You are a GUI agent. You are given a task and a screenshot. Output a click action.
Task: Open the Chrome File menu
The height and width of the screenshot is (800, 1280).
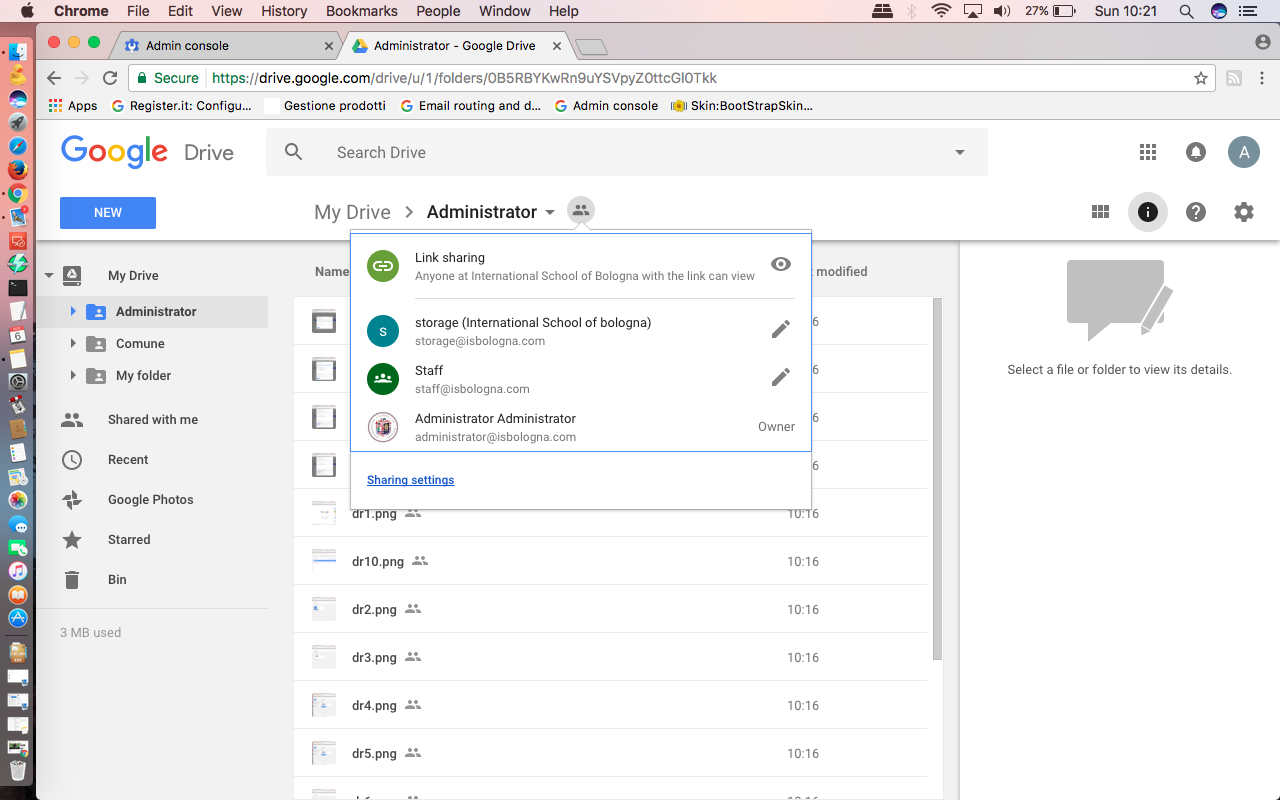[x=138, y=11]
